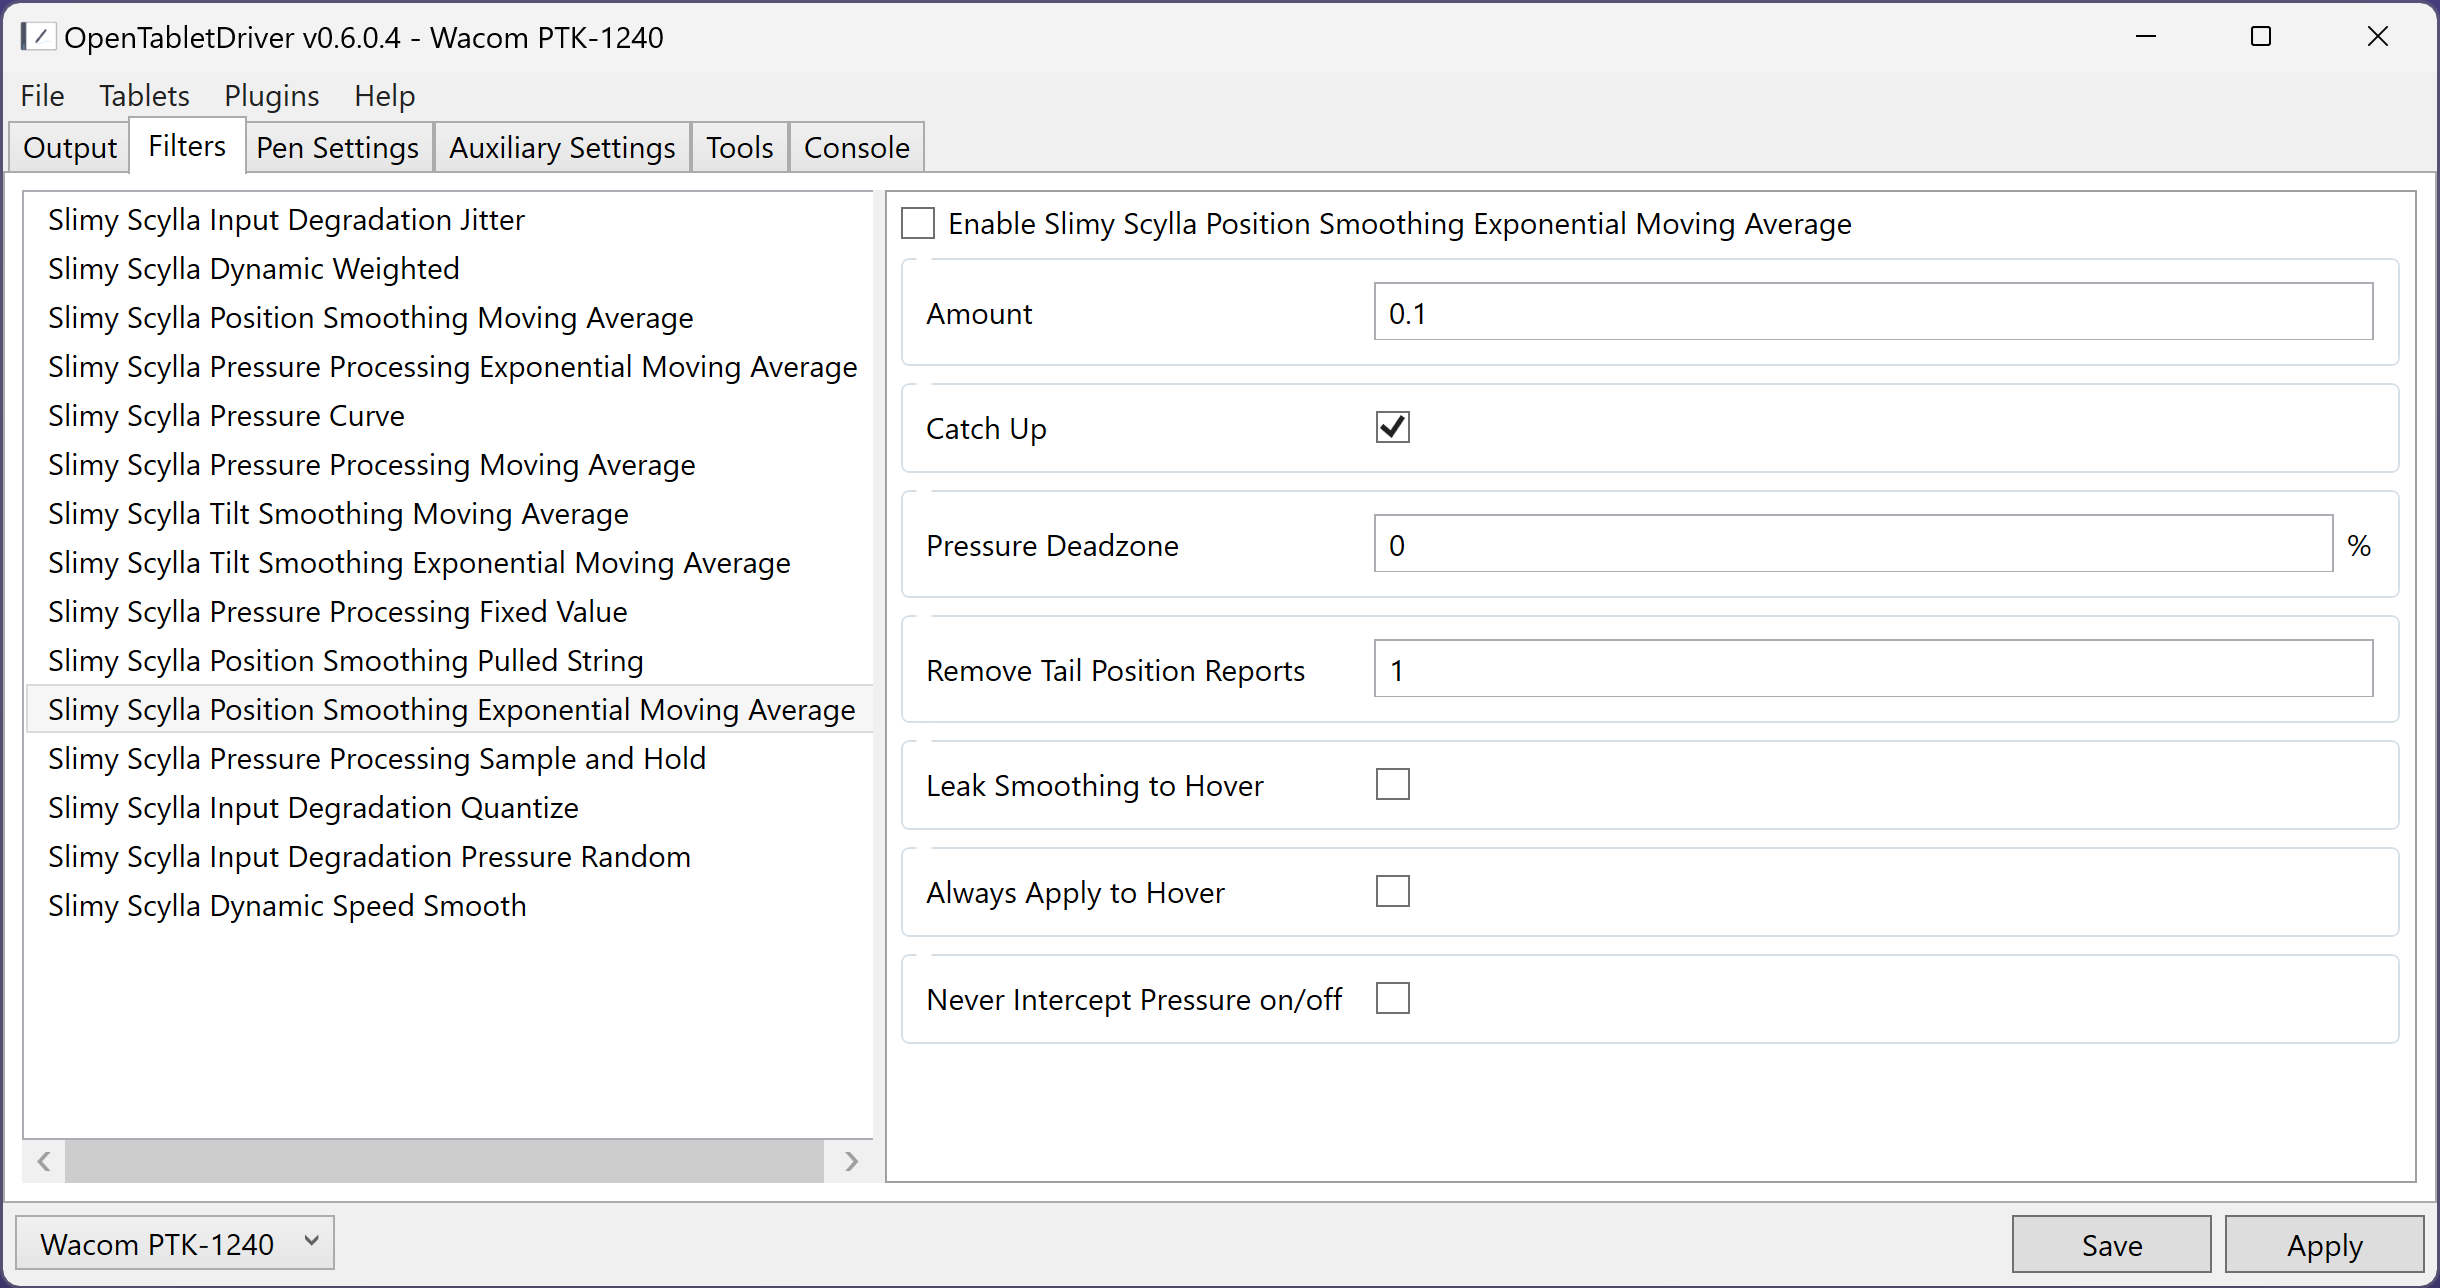Switch to the Auxiliary Settings tab
Screen dimensions: 2440x1288
point(562,148)
